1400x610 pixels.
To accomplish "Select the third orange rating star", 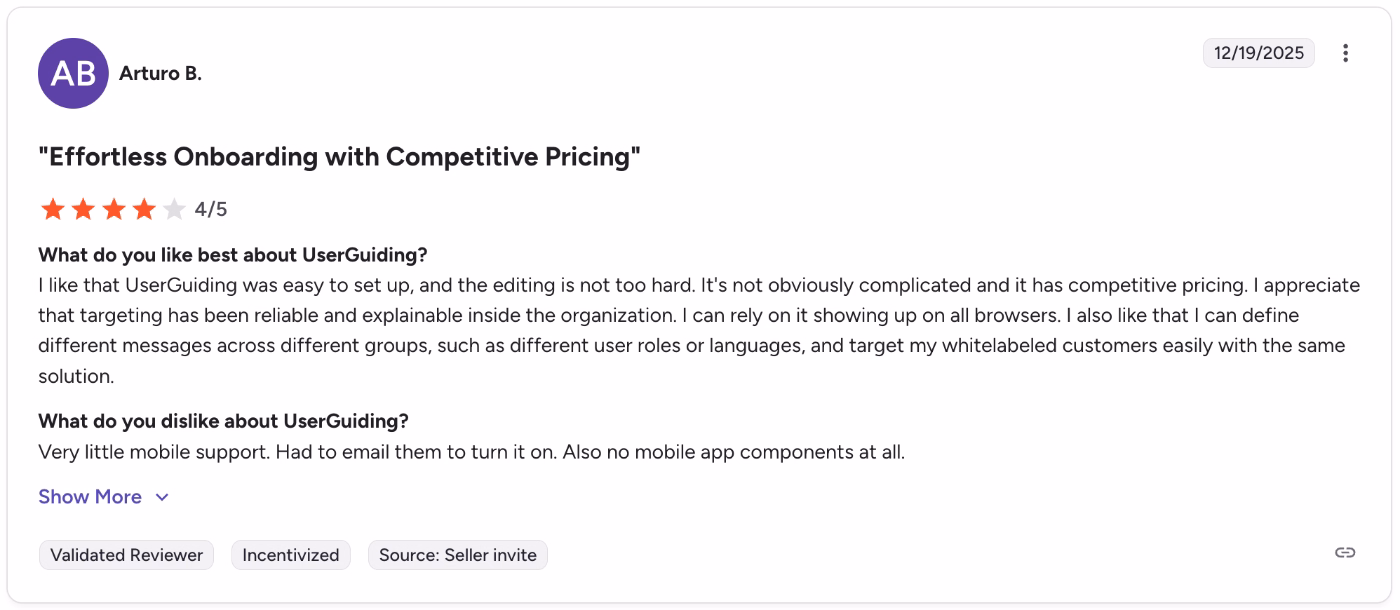I will (113, 209).
